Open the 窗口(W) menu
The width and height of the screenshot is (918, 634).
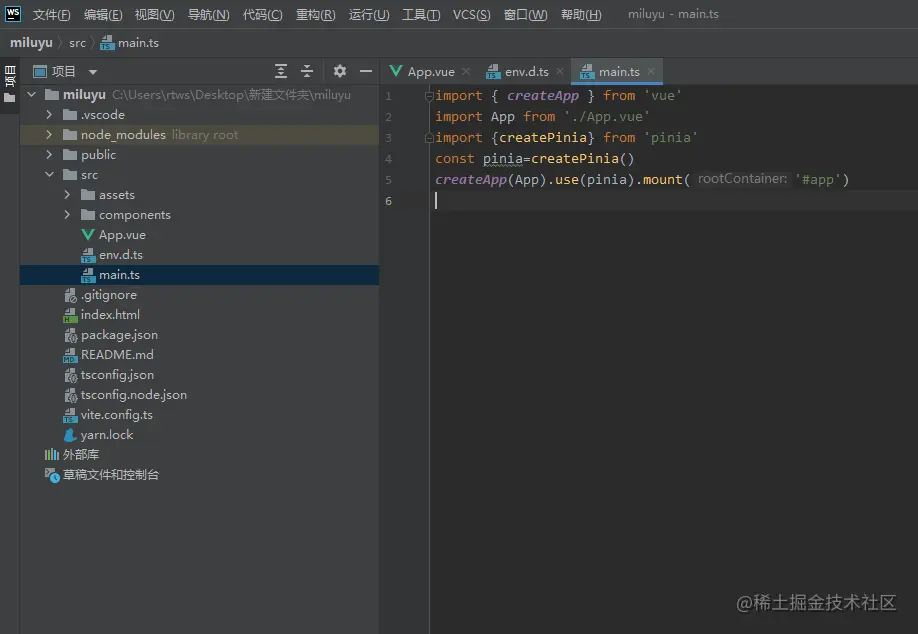(526, 15)
